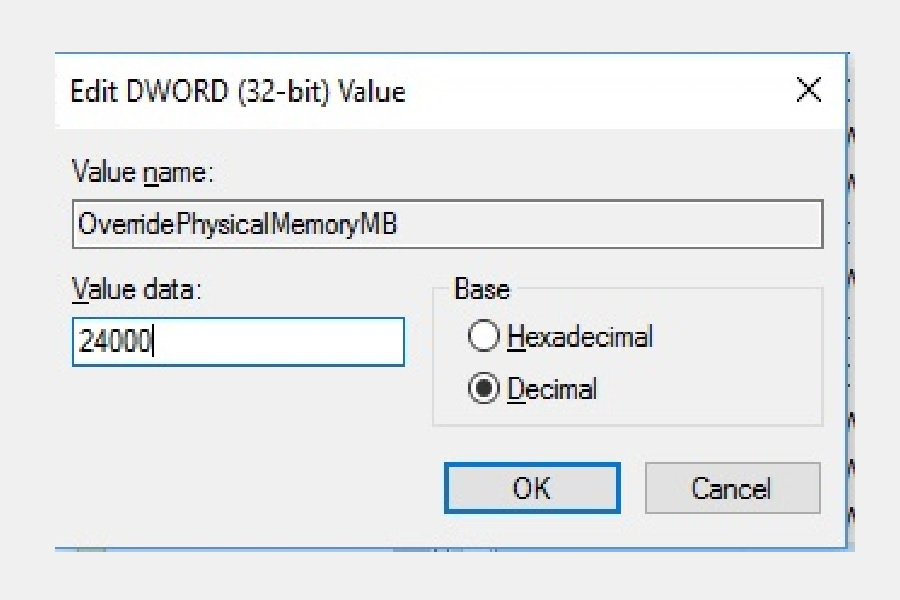Click the 'Decimal' label text
The height and width of the screenshot is (600, 900).
point(551,389)
